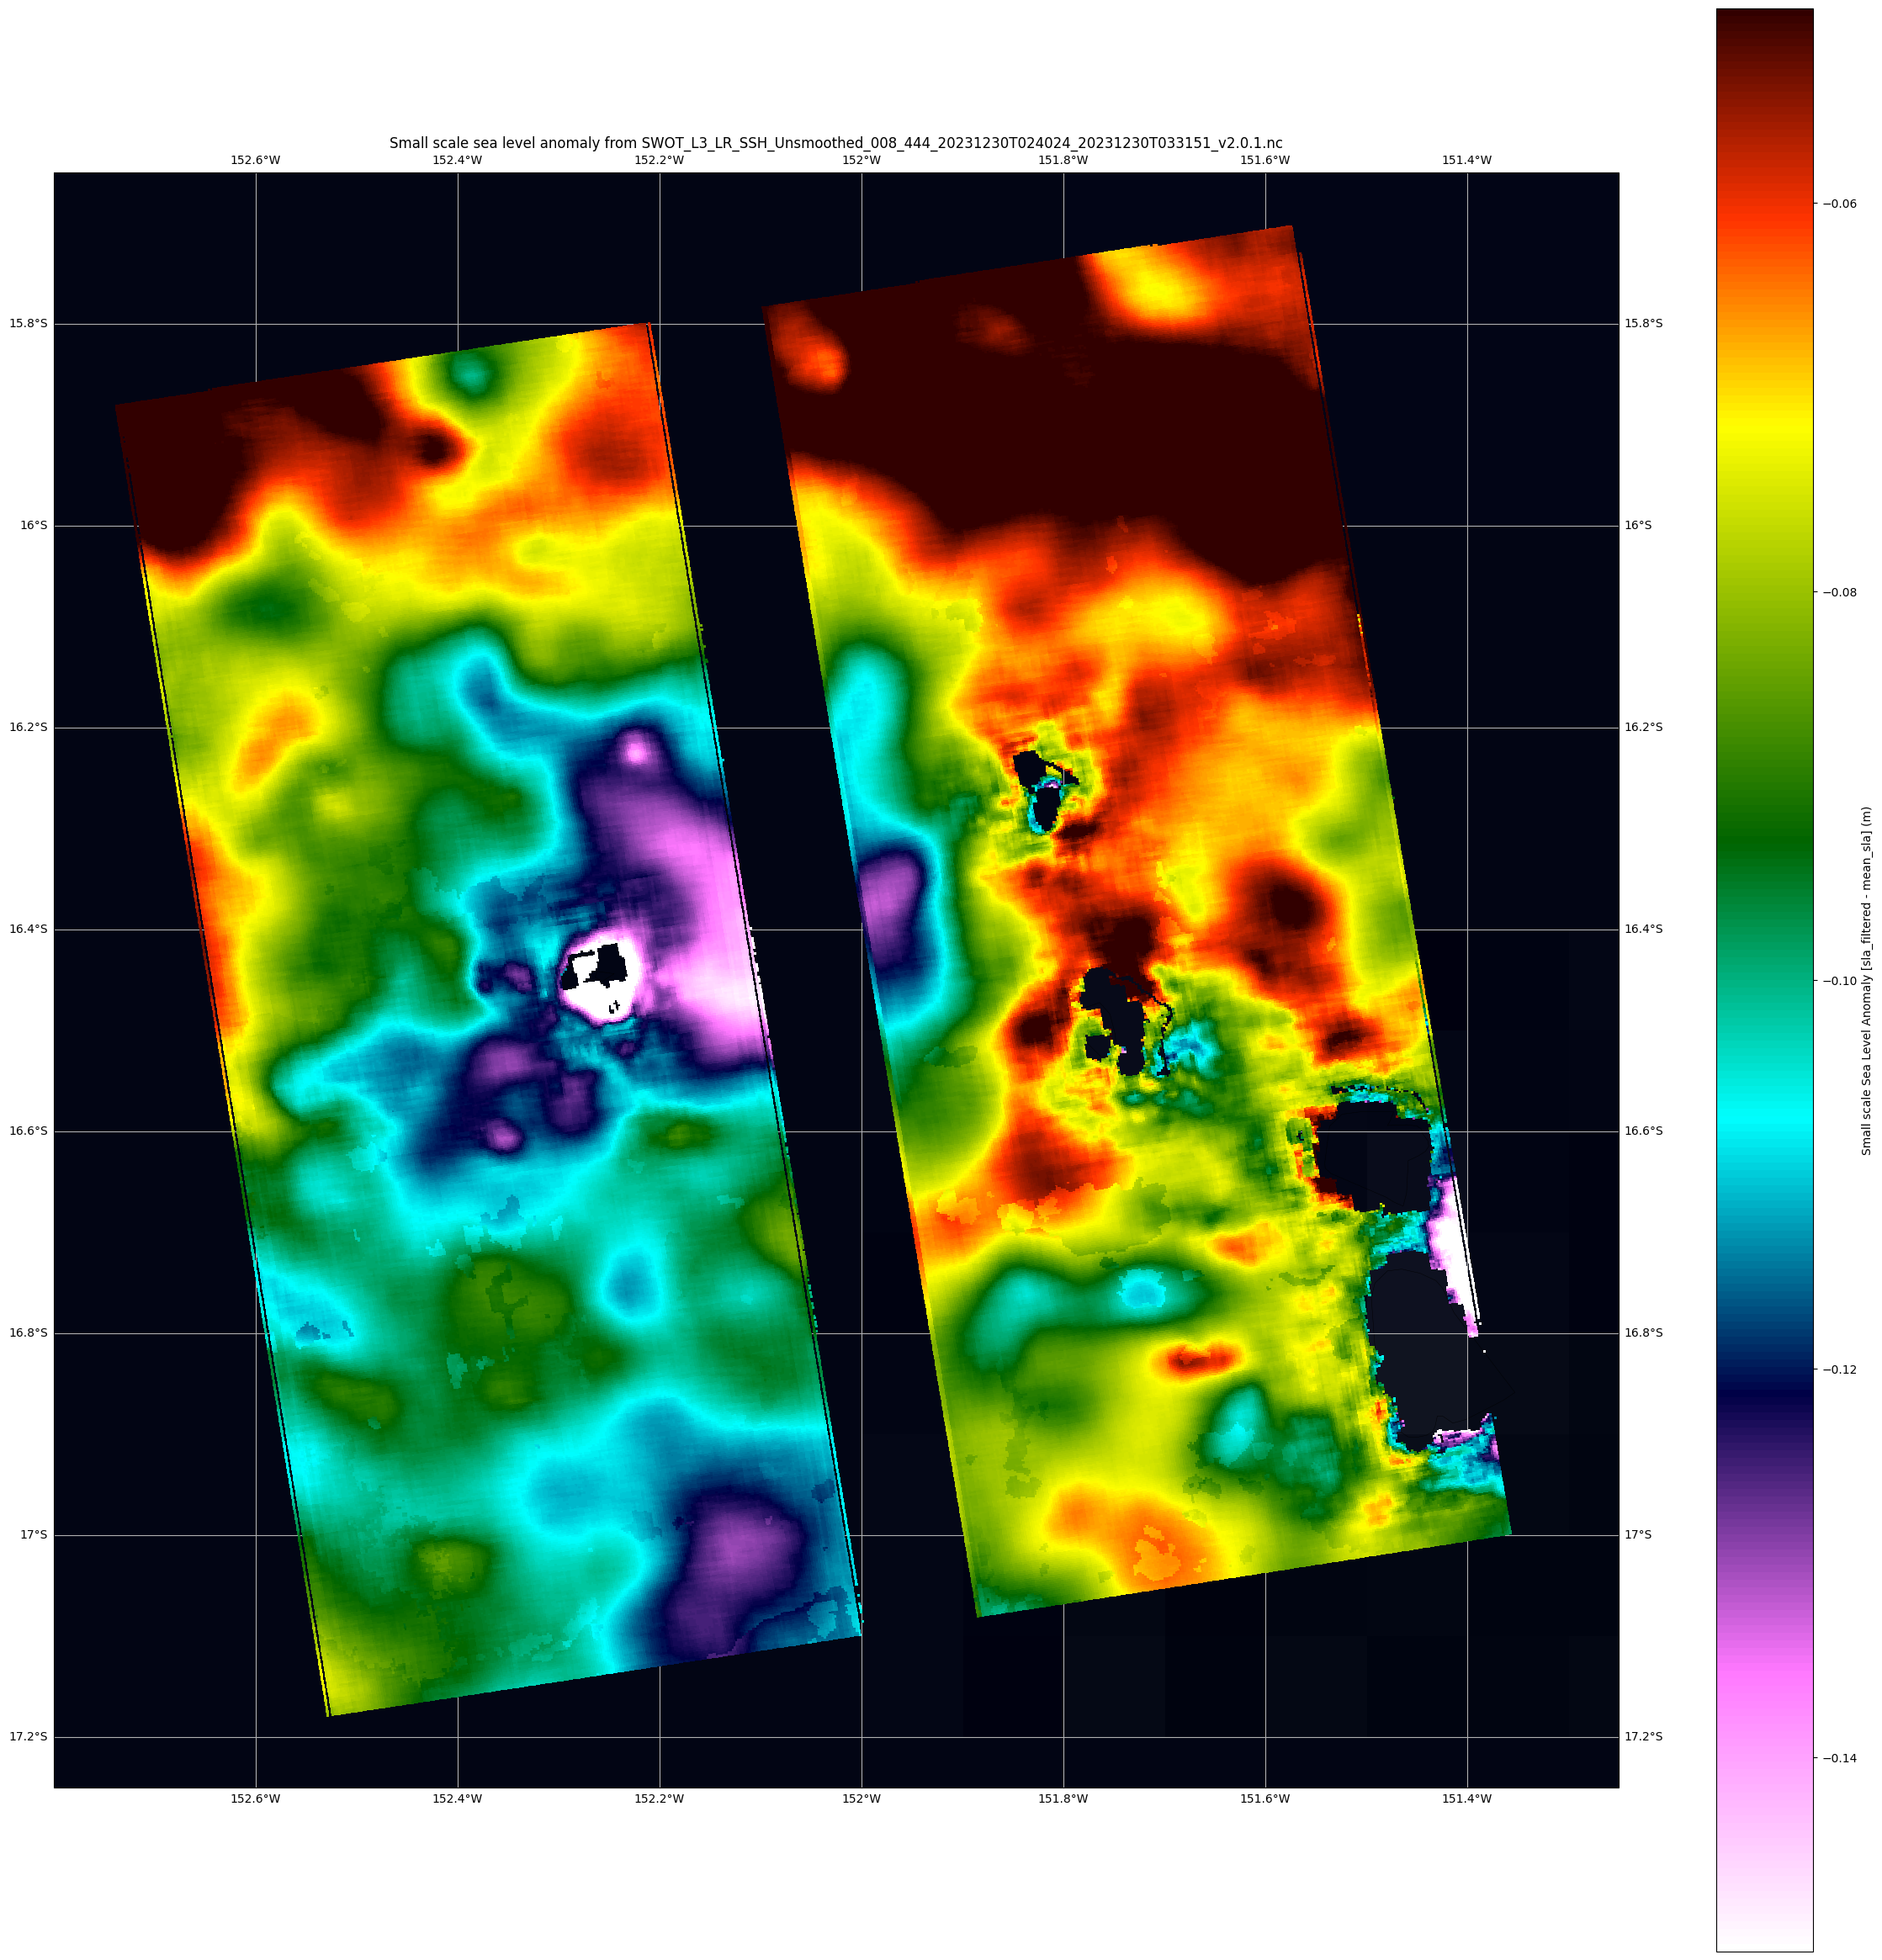1882x1960 pixels.
Task: Click the 152.4°W label on top axis
Action: pyautogui.click(x=457, y=160)
